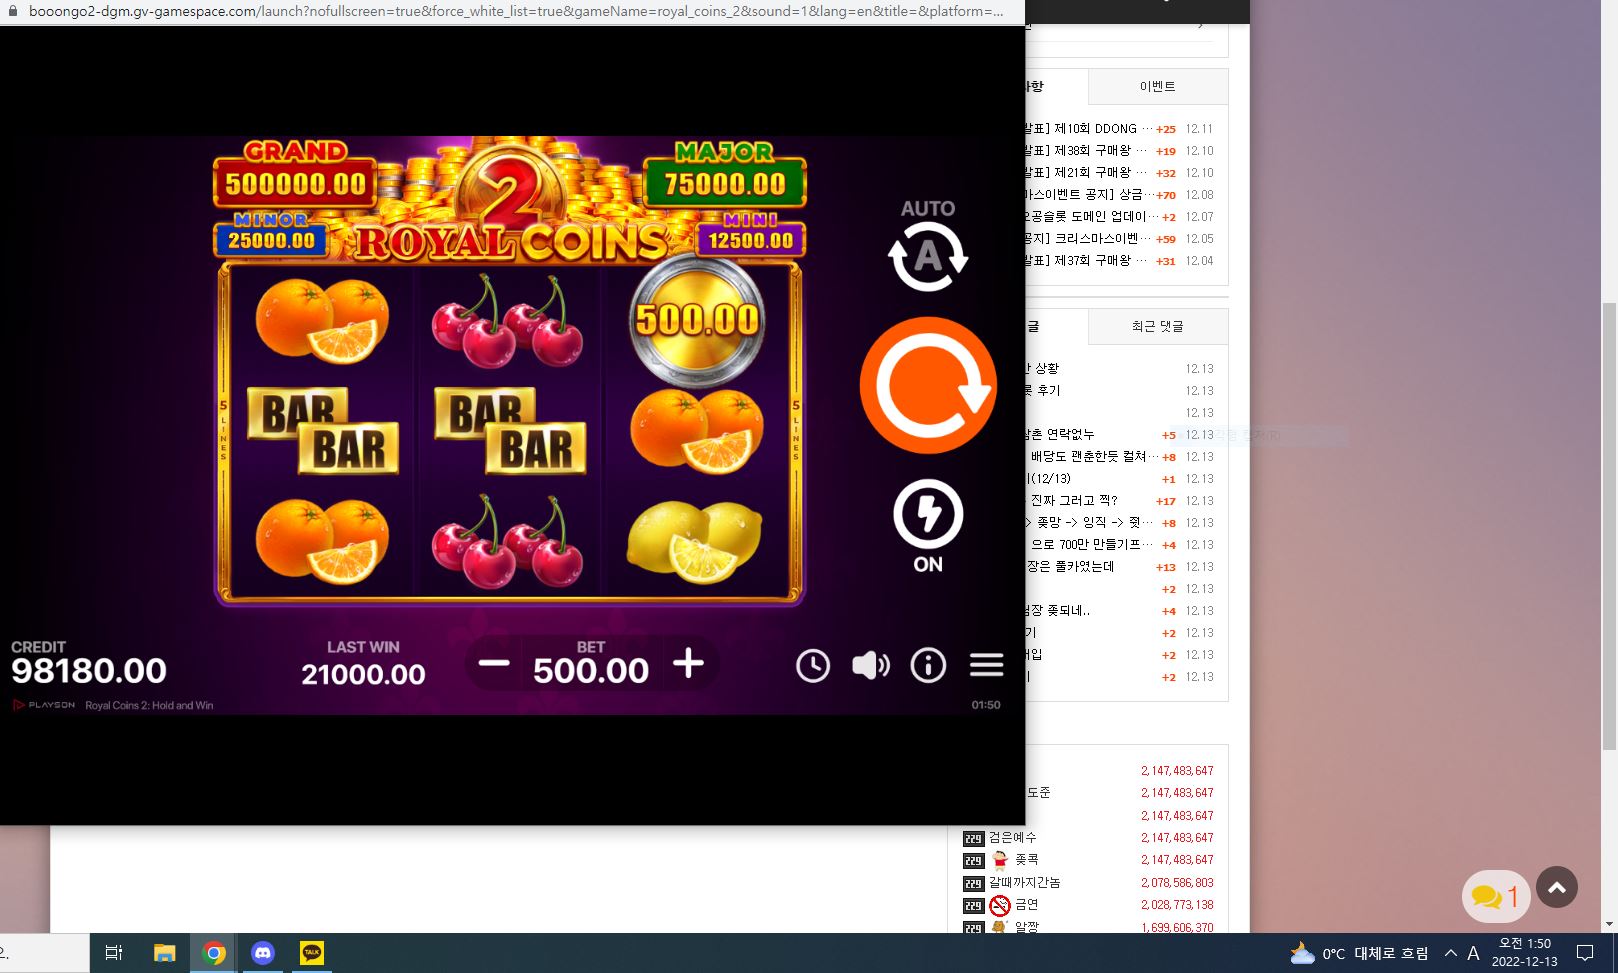Click the MINI jackpot value 12500.00
The width and height of the screenshot is (1618, 973).
tap(750, 240)
